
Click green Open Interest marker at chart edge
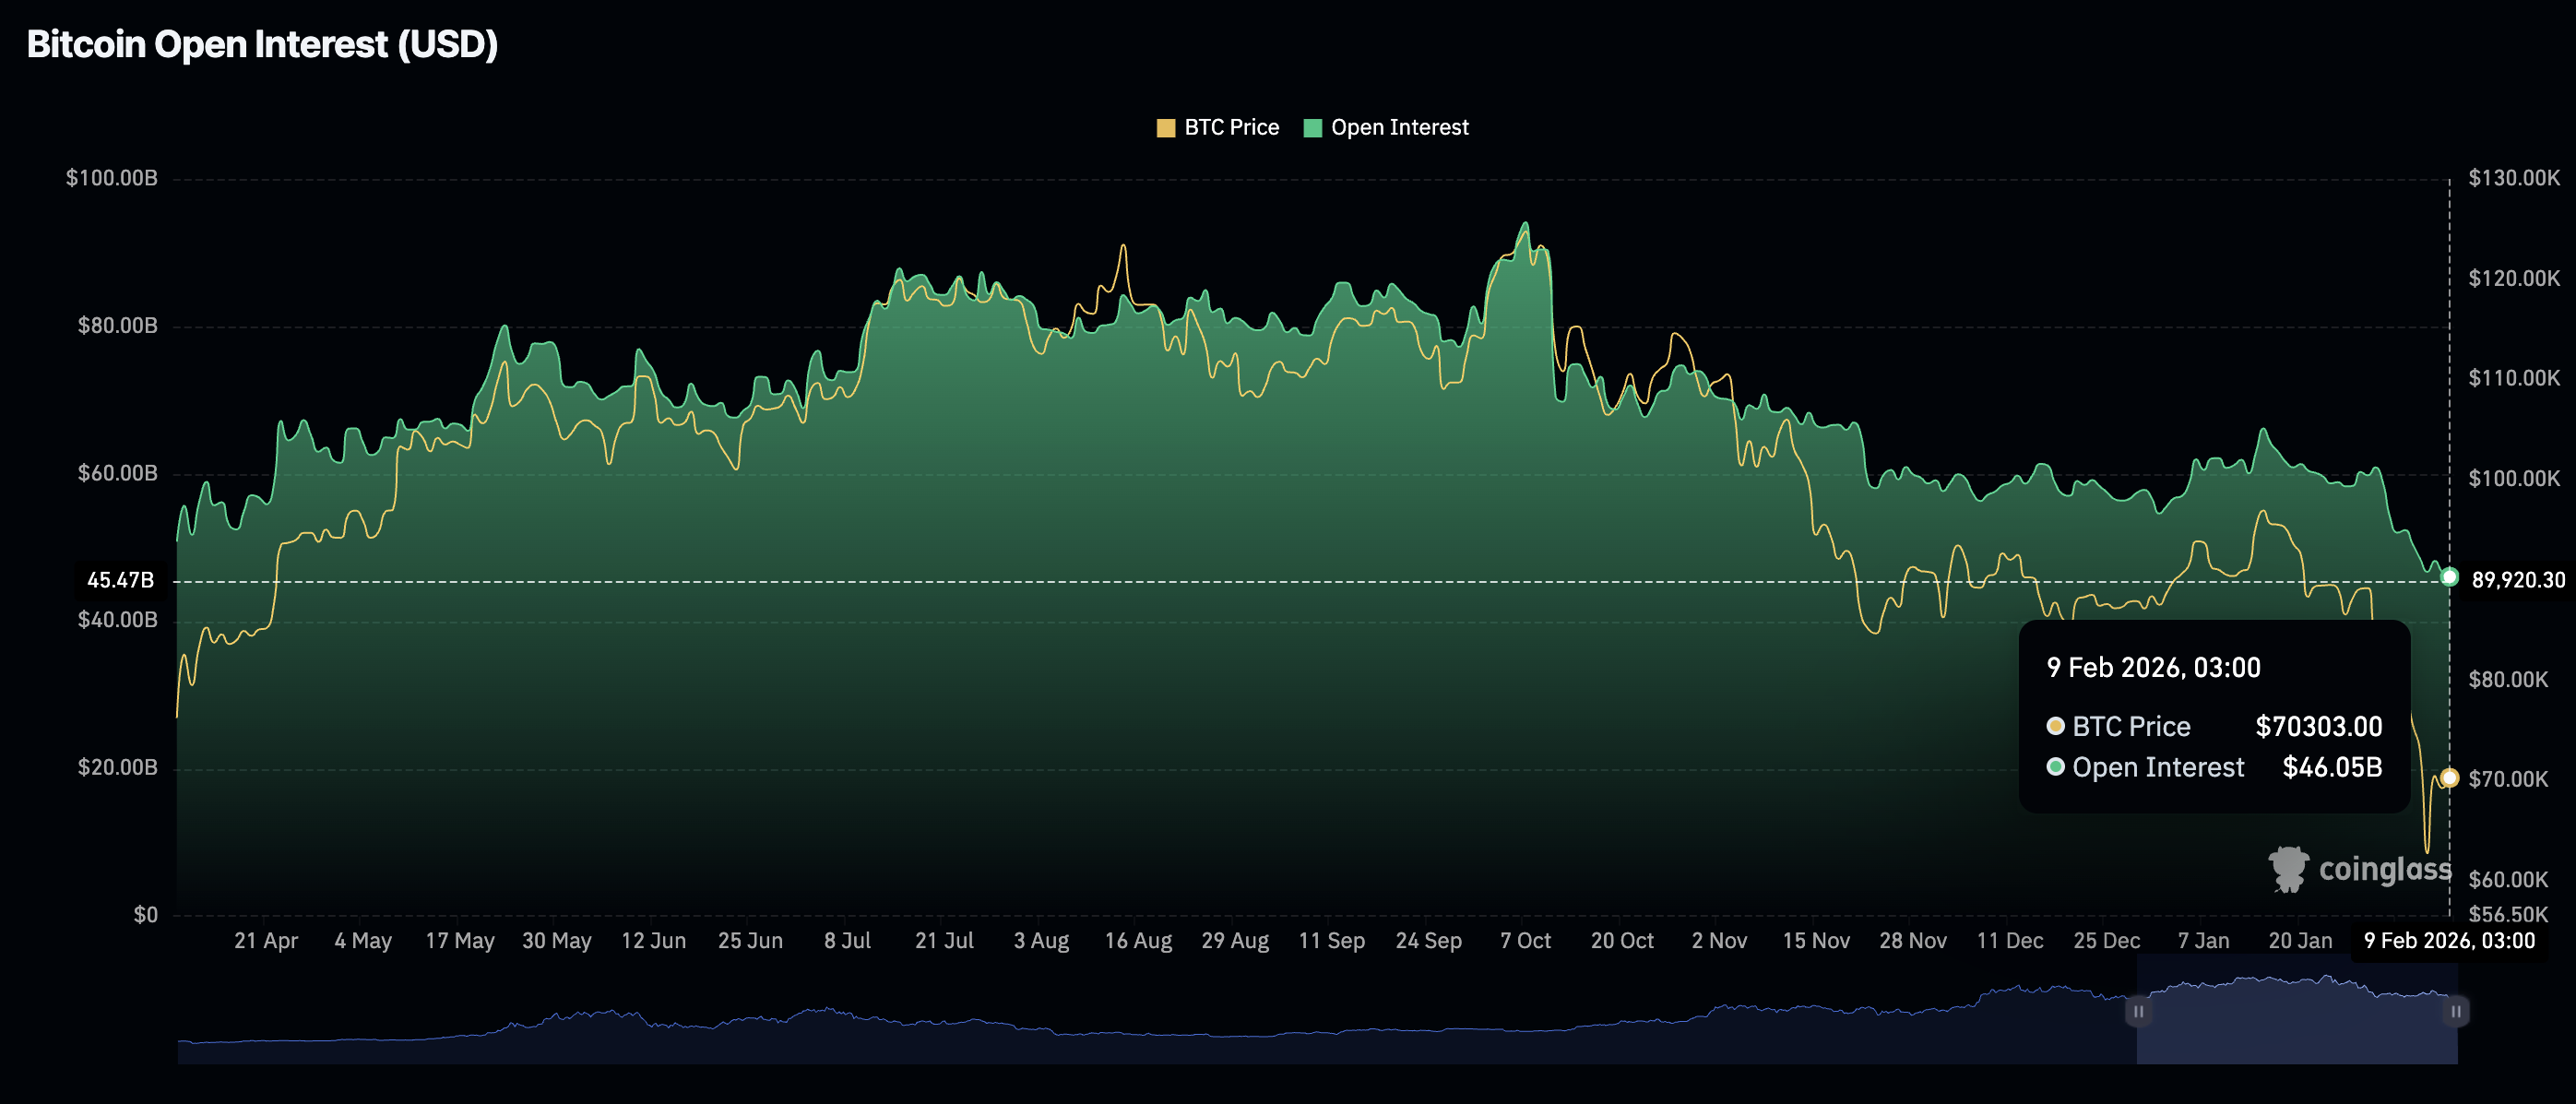click(x=2449, y=577)
